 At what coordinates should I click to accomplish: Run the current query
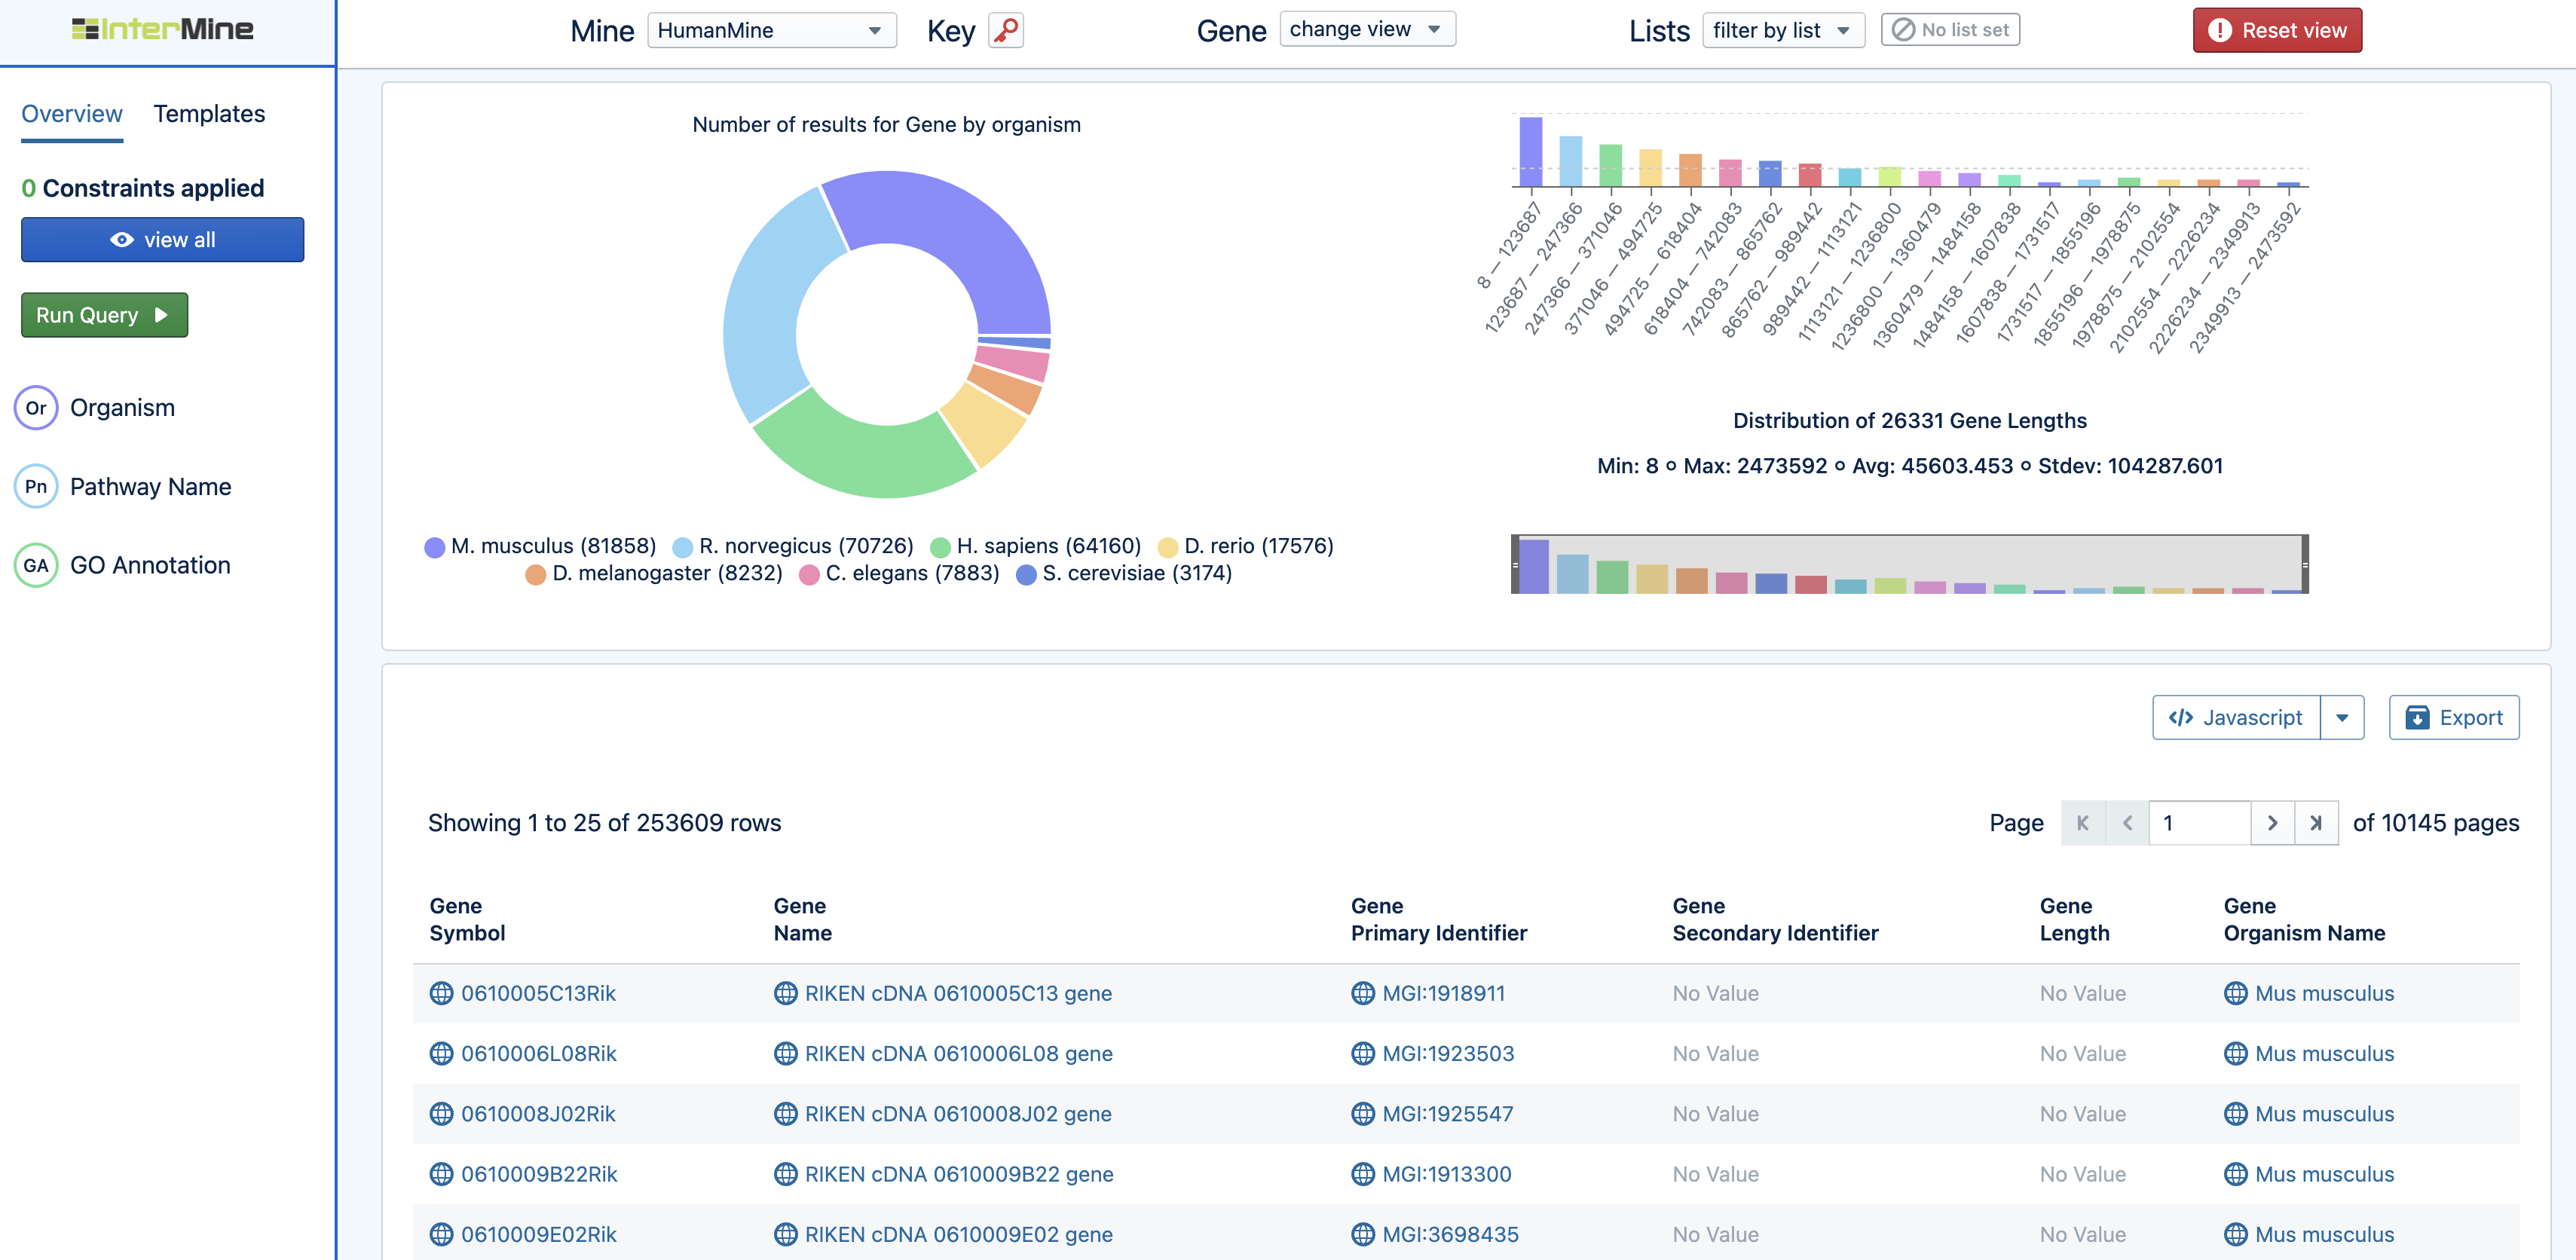[x=103, y=314]
